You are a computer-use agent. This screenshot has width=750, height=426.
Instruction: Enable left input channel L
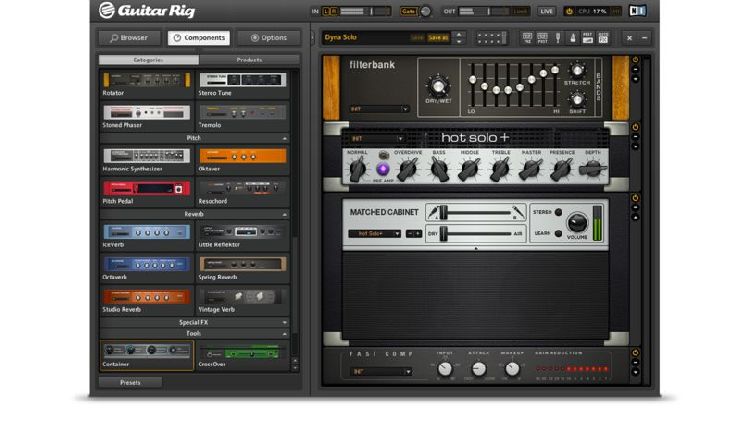(x=327, y=11)
